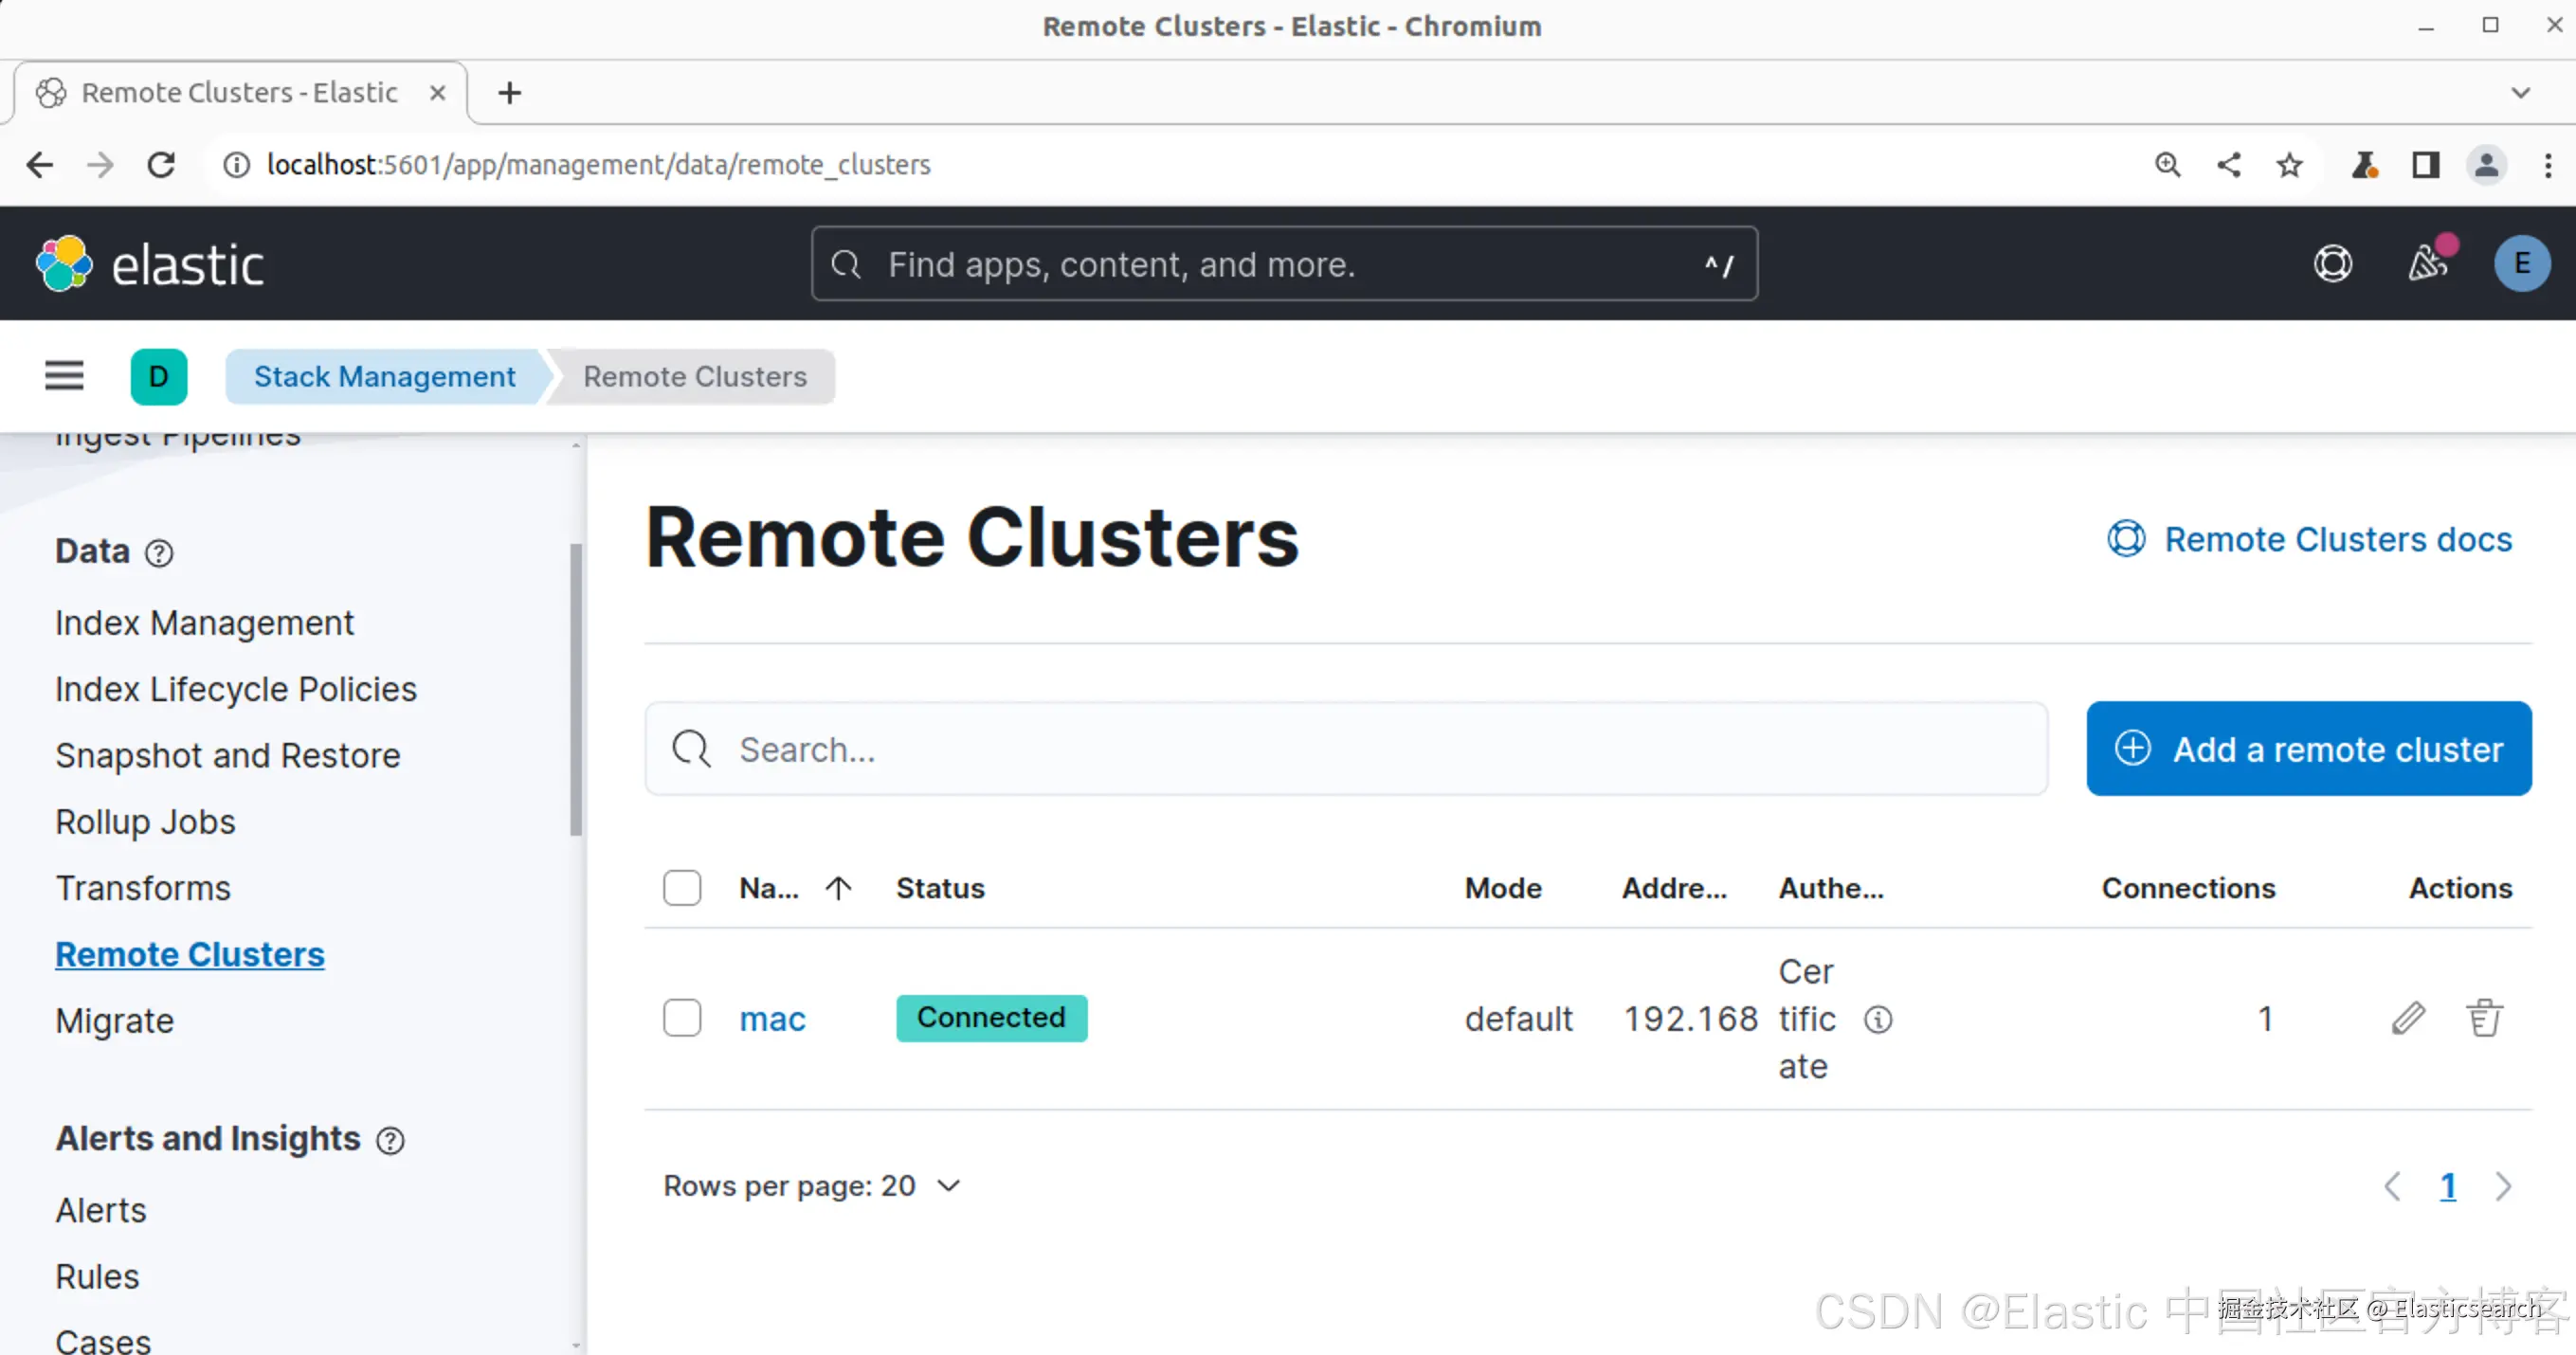2576x1355 pixels.
Task: Open the newsfeed party icon in header
Action: (2428, 264)
